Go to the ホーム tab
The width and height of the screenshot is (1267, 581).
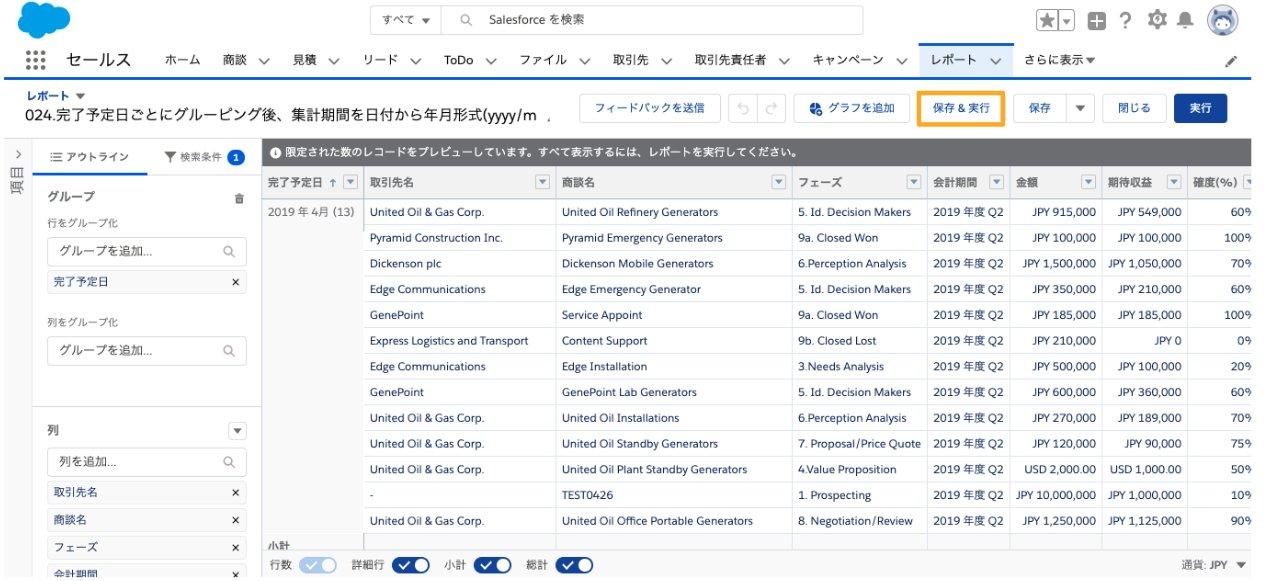pos(182,60)
